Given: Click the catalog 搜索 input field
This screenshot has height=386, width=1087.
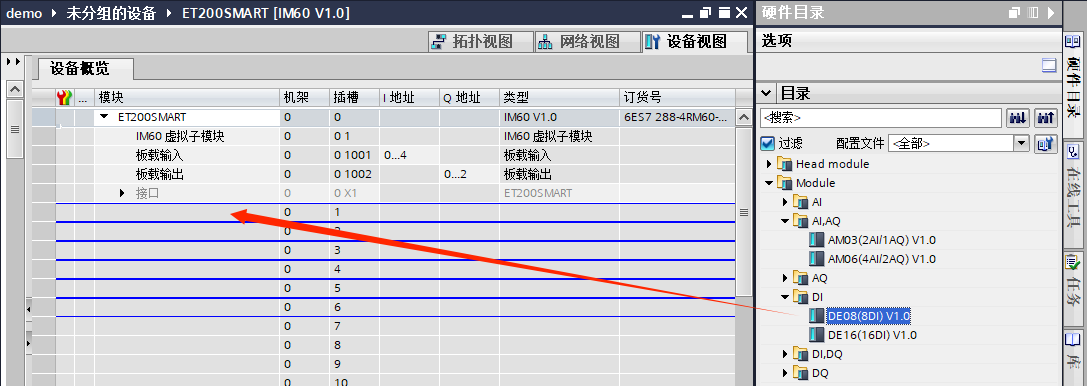Looking at the screenshot, I should coord(880,118).
